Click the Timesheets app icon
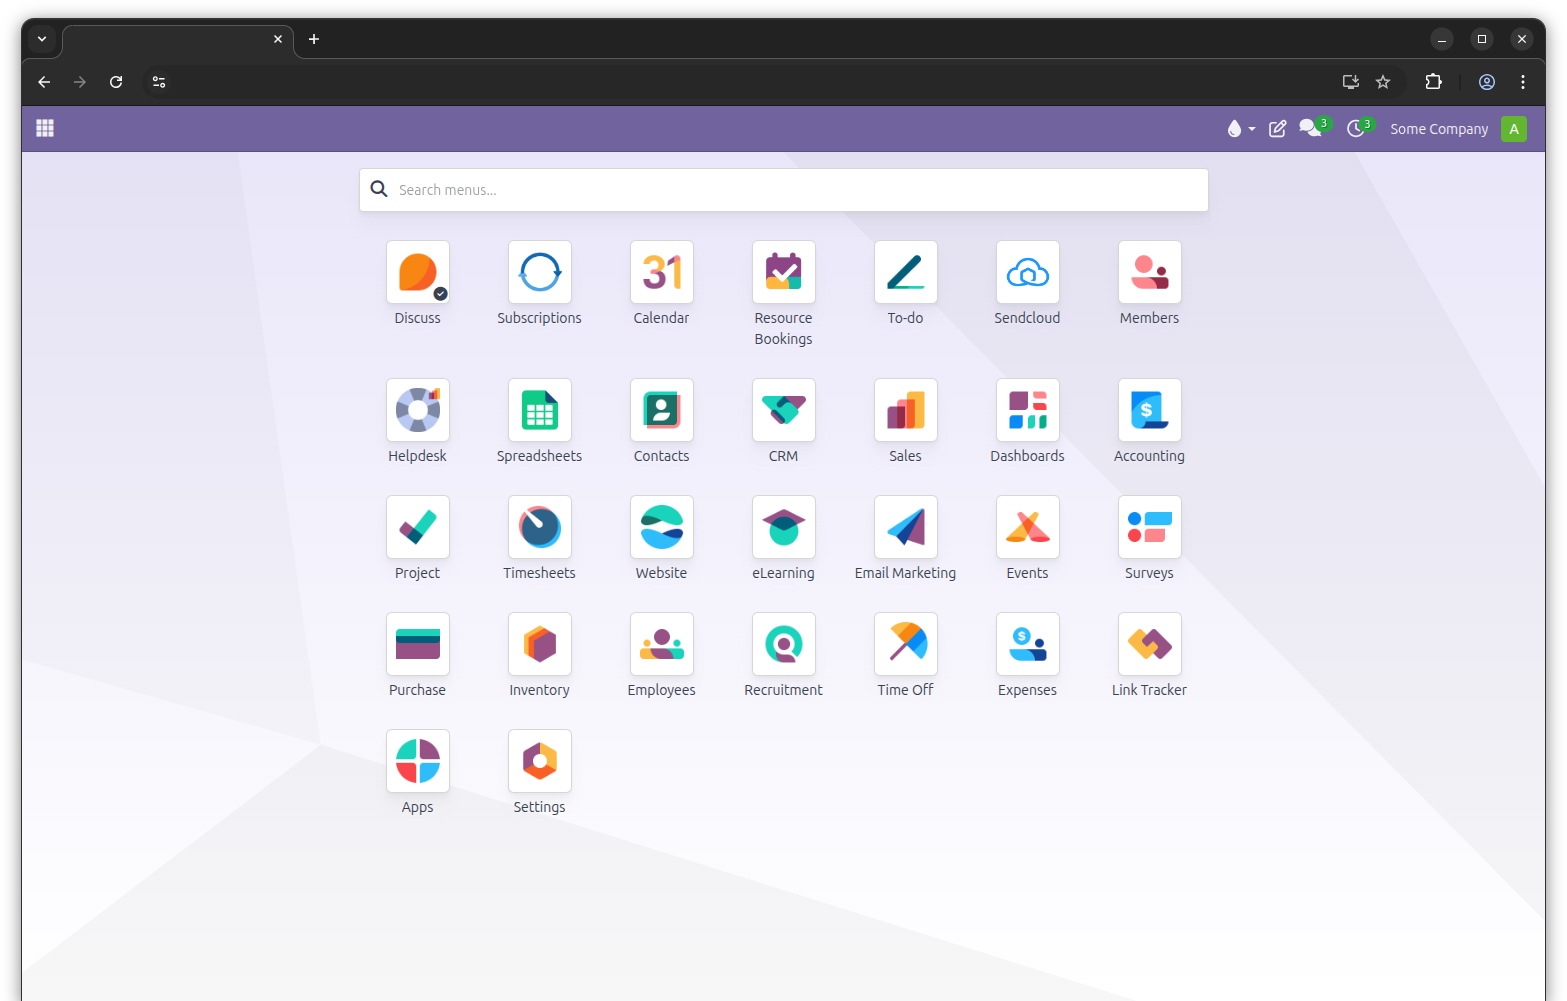This screenshot has height=1001, width=1567. pyautogui.click(x=539, y=528)
